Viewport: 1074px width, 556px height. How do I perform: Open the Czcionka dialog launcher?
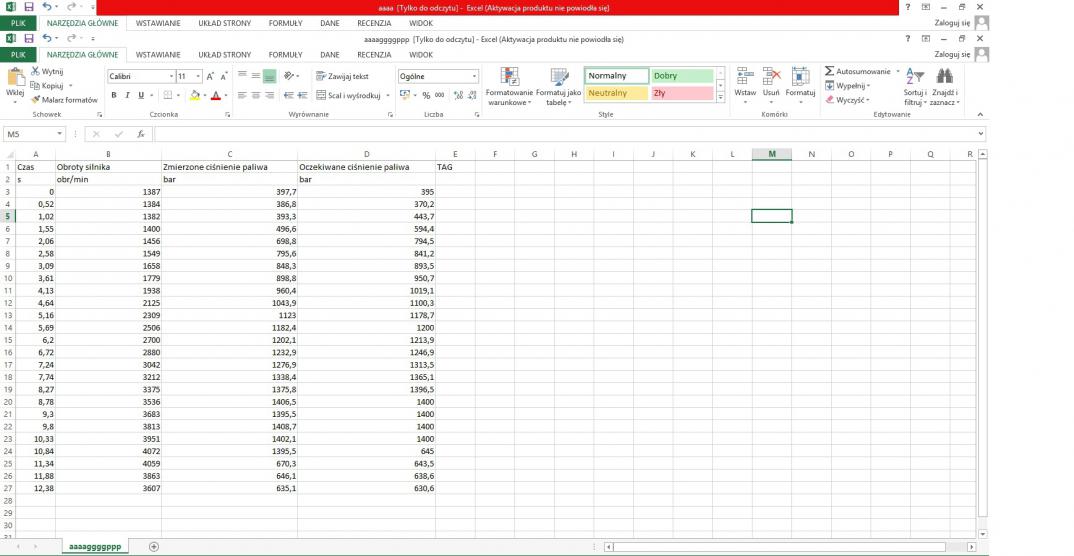coord(227,115)
